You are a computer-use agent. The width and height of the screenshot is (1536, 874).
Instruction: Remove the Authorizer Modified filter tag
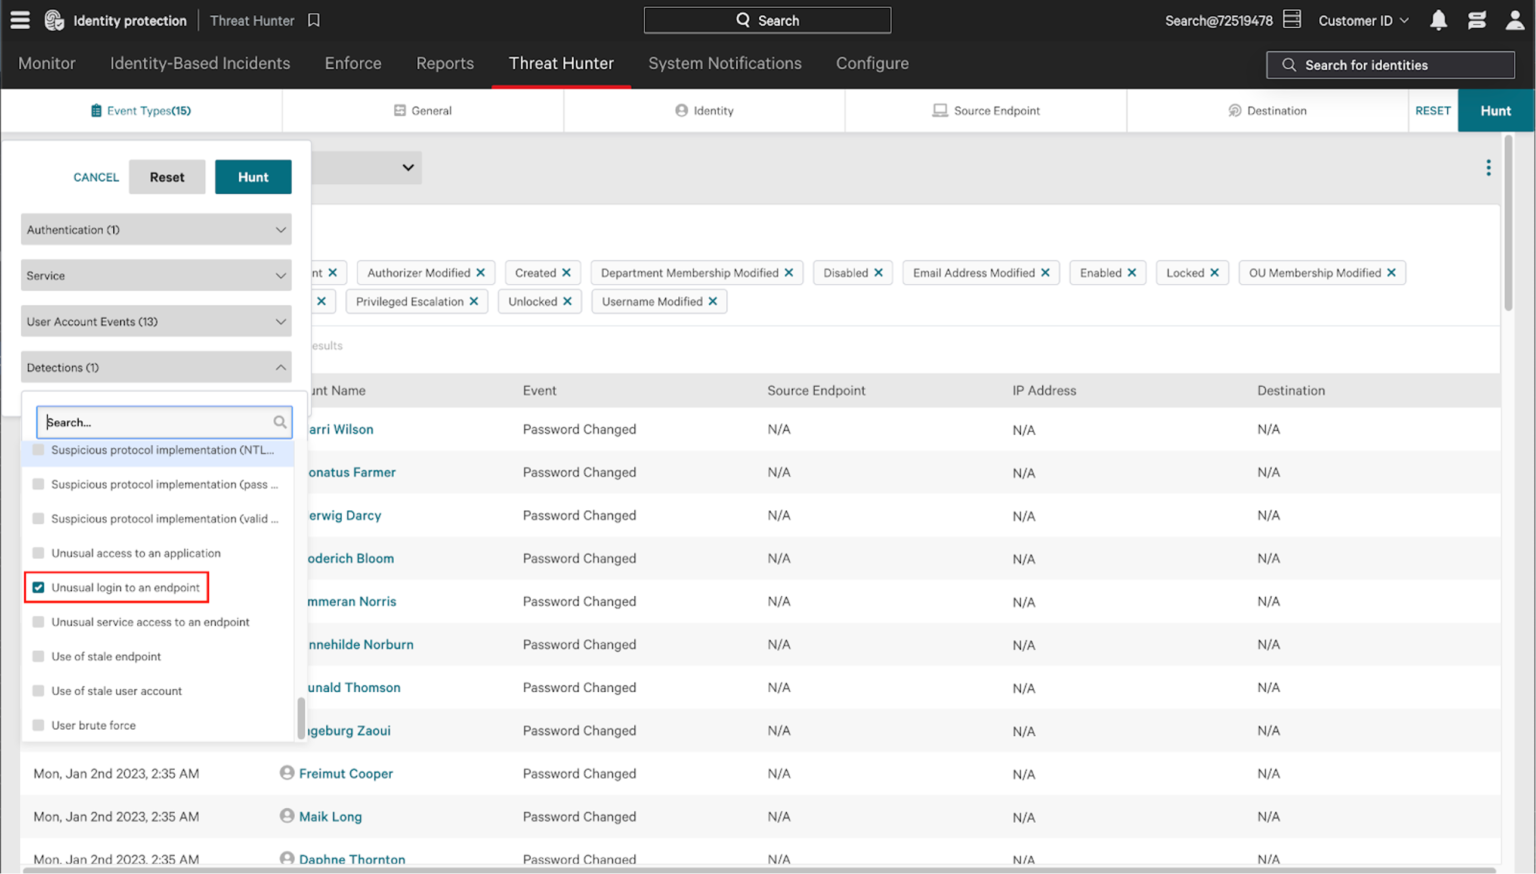tap(481, 273)
